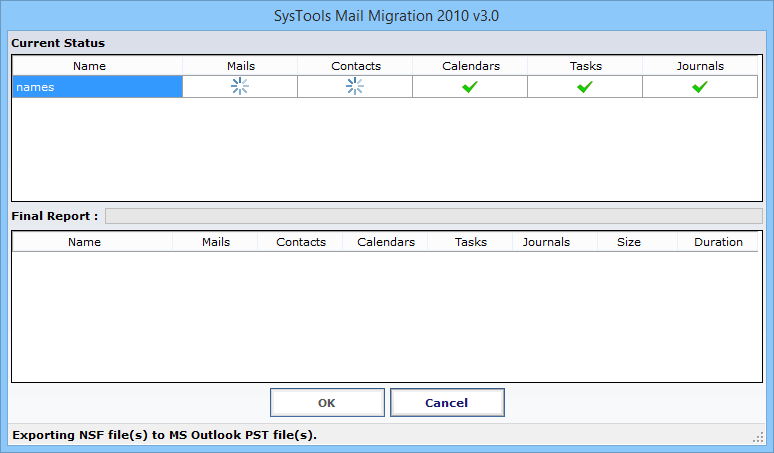Click the Journals column header in Current Status
774x453 pixels.
[700, 66]
